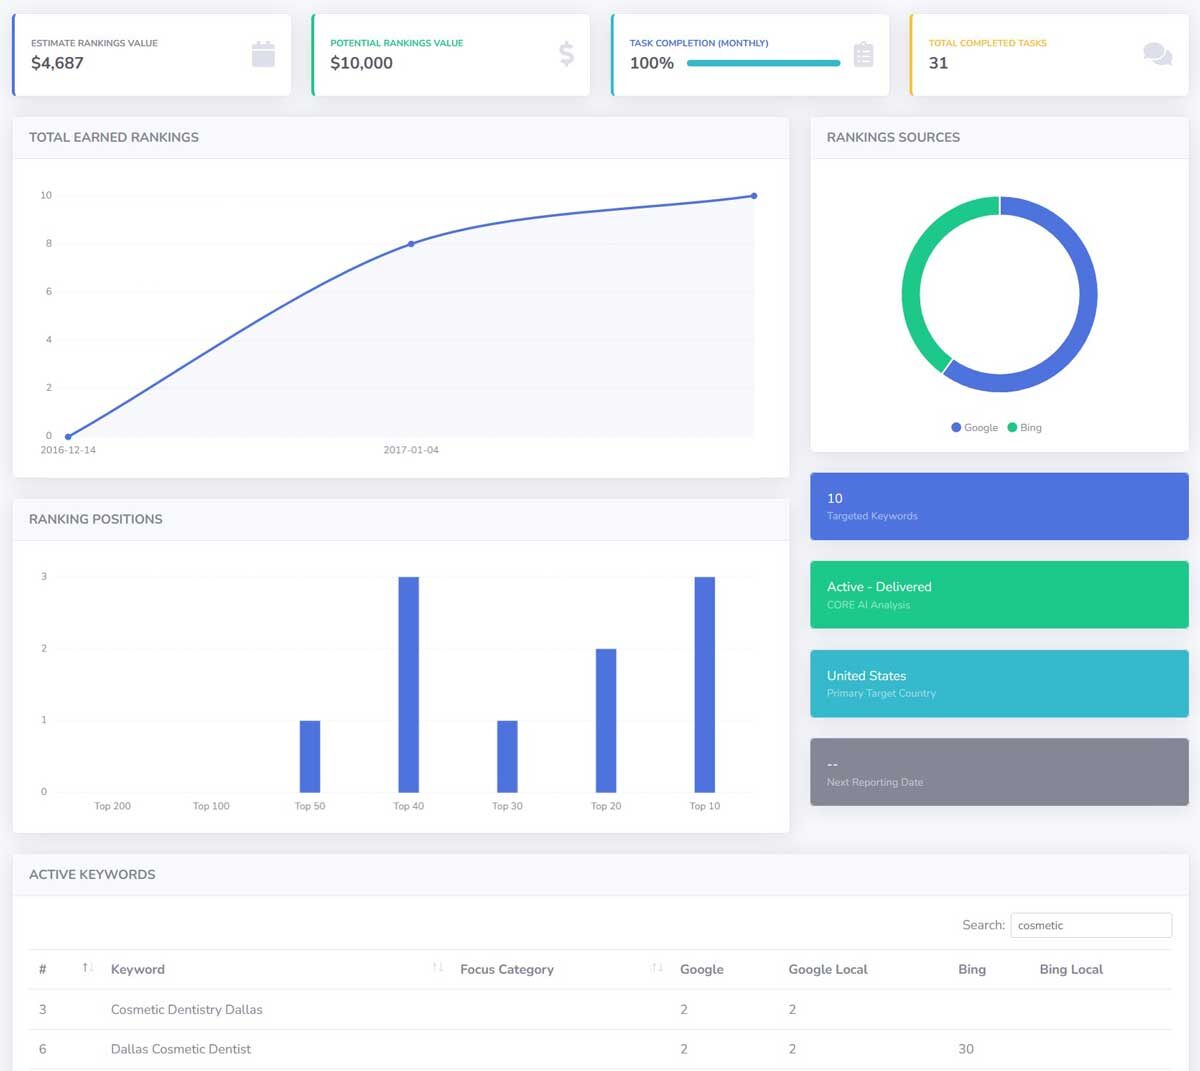Open the Active - Delivered green card

click(x=998, y=595)
